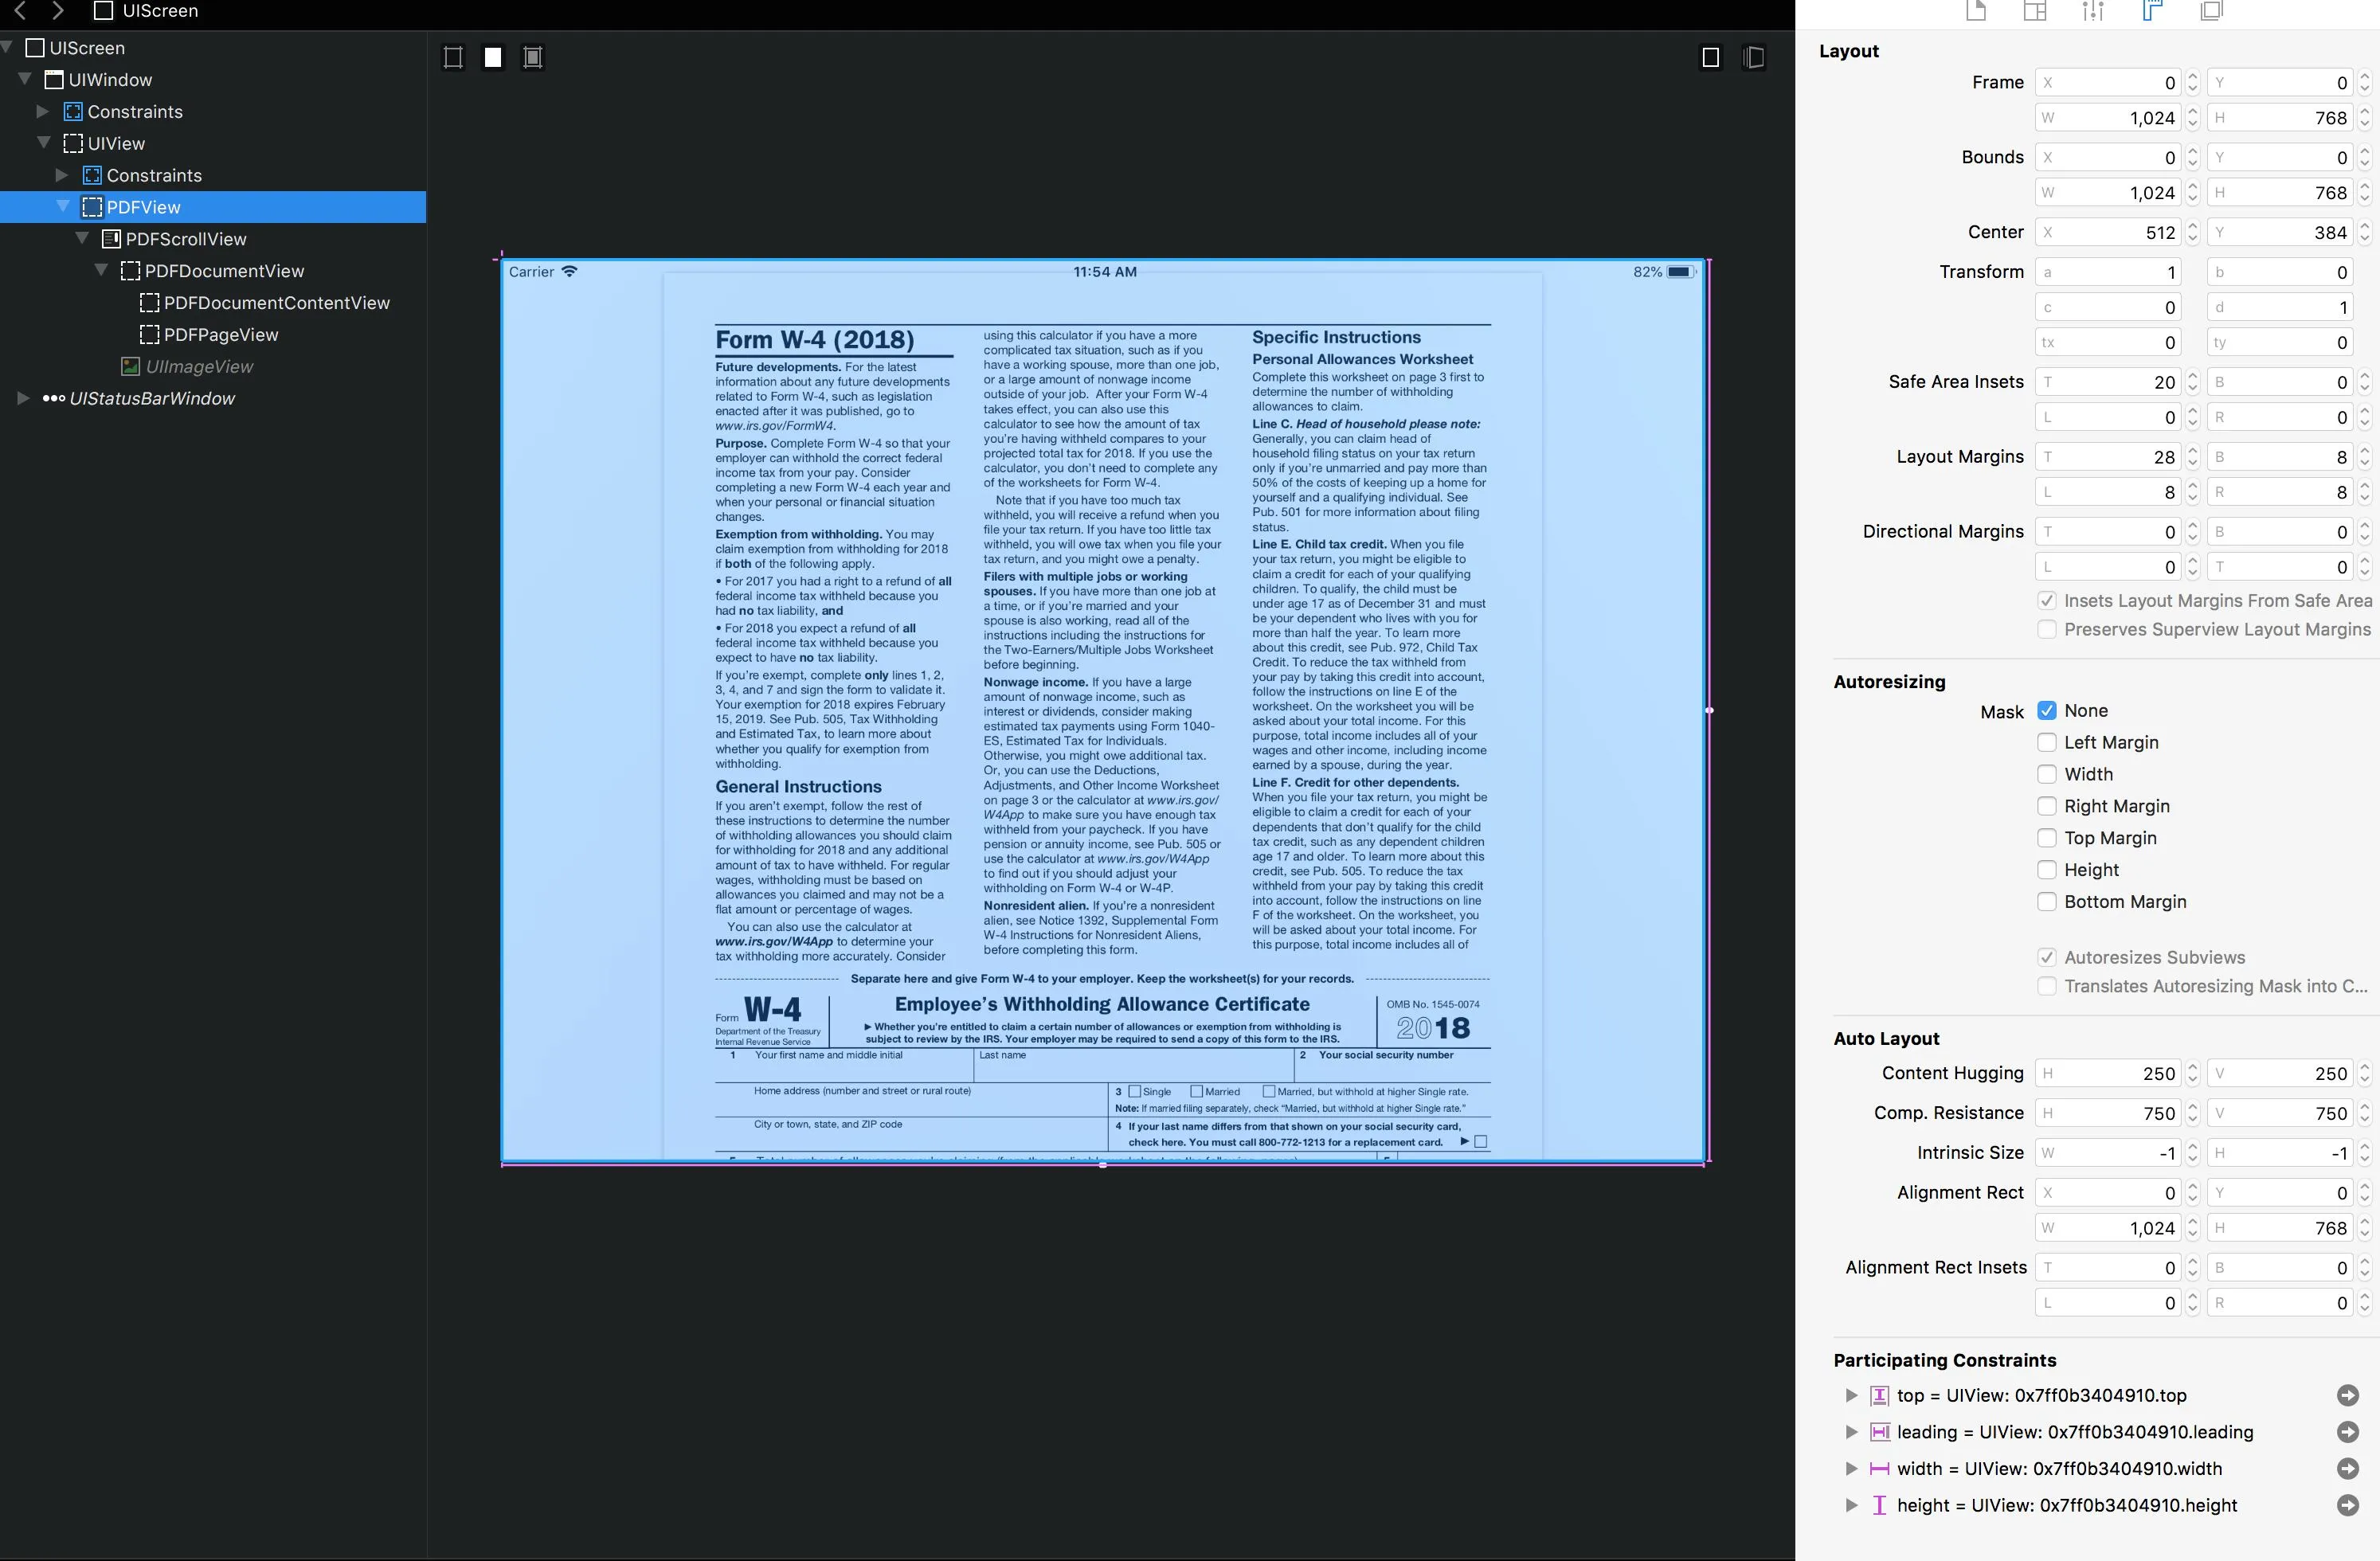
Task: Expand the top constraint disclosure triangle
Action: 1851,1395
